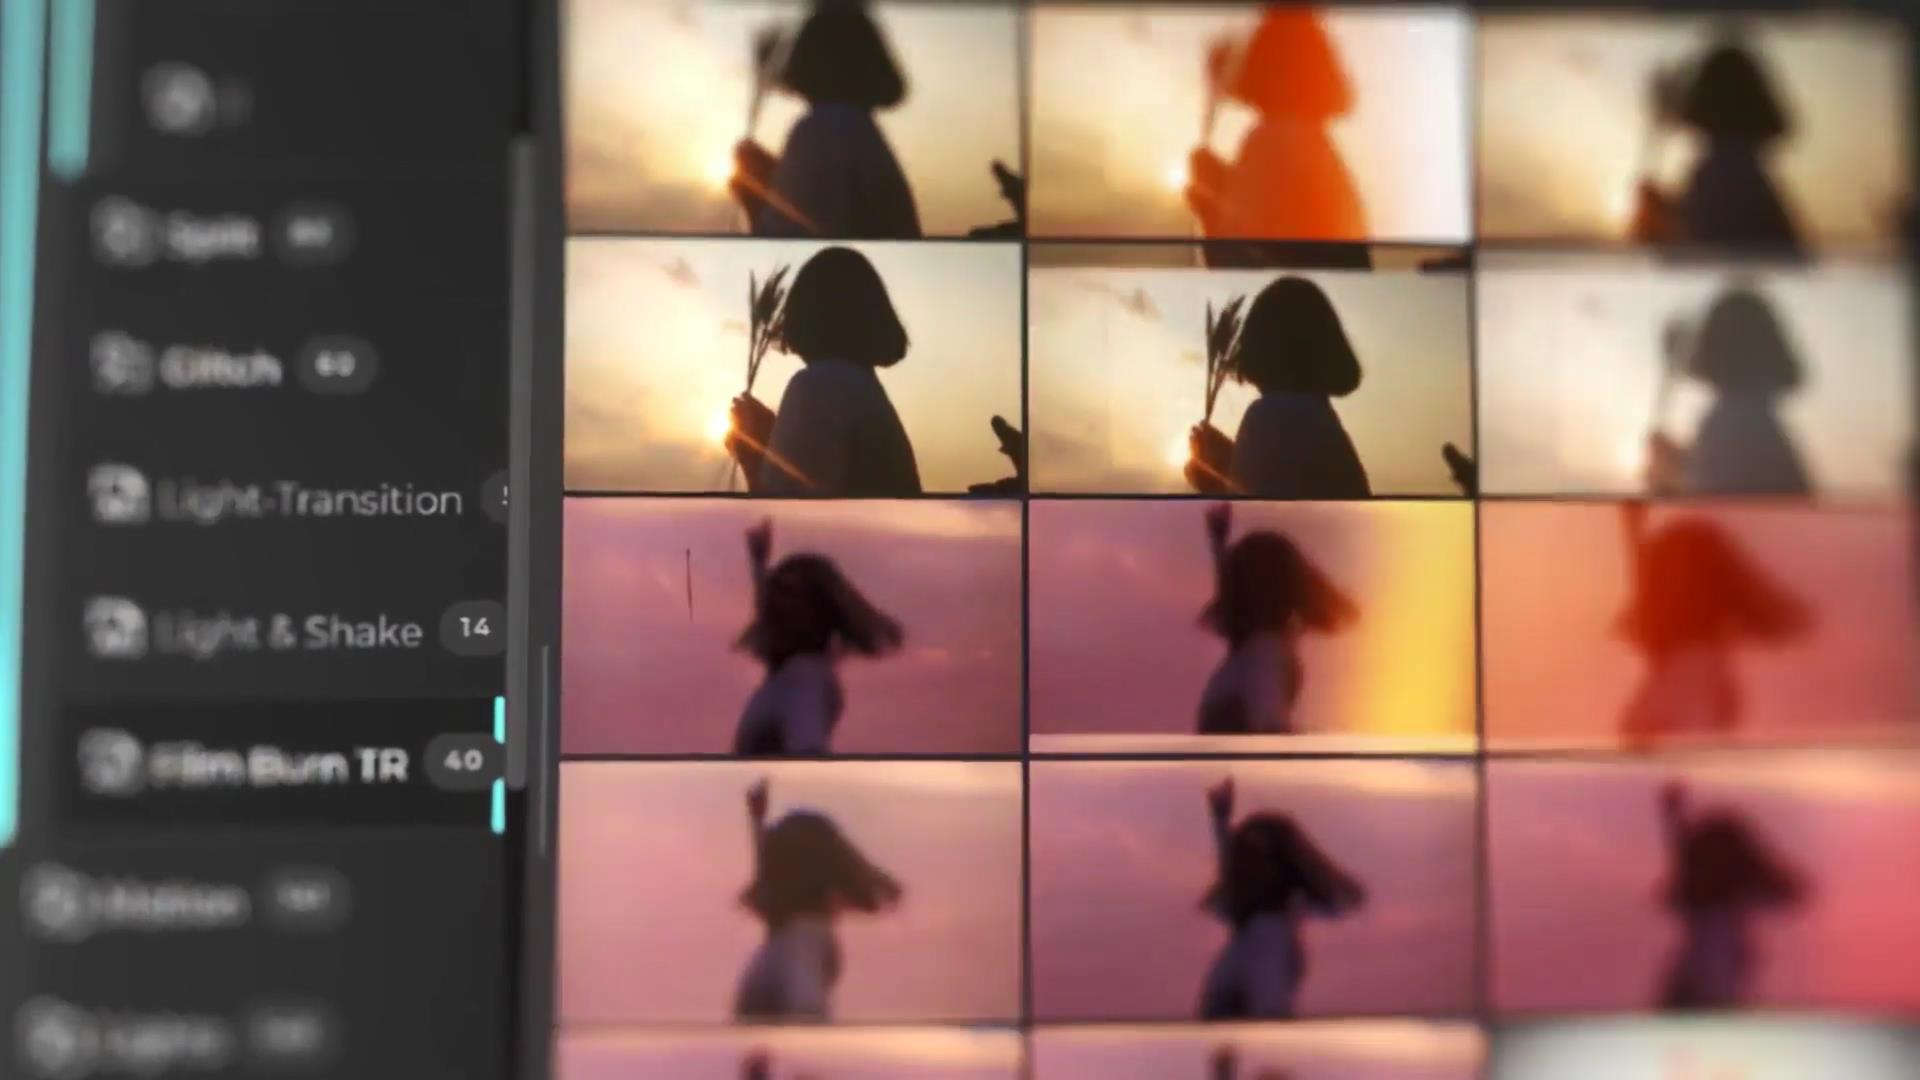Viewport: 1920px width, 1080px height.
Task: Click the Light-Transition category icon
Action: 117,495
